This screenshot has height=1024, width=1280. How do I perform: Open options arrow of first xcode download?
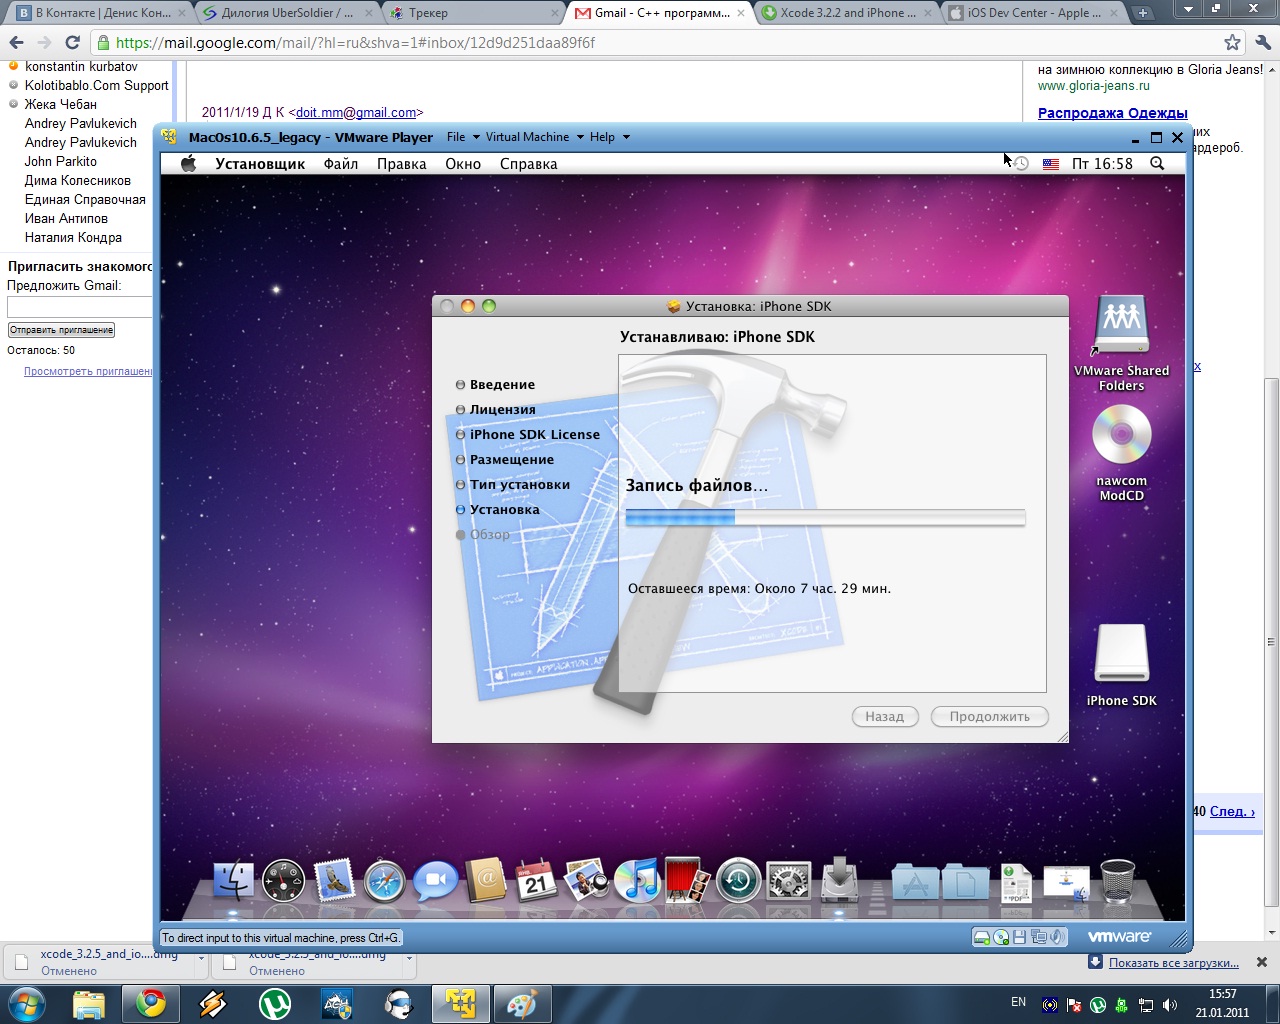click(201, 958)
